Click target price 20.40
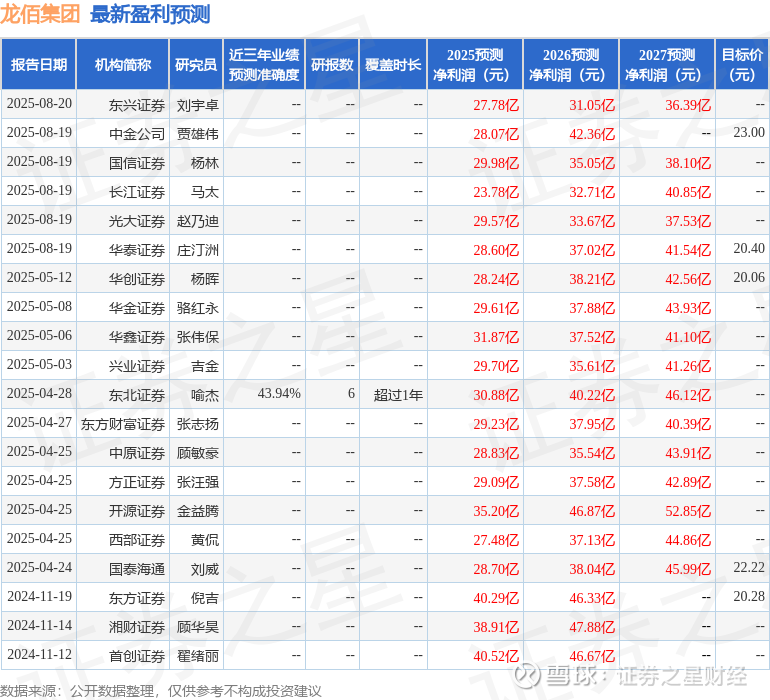This screenshot has height=700, width=770. tap(749, 249)
